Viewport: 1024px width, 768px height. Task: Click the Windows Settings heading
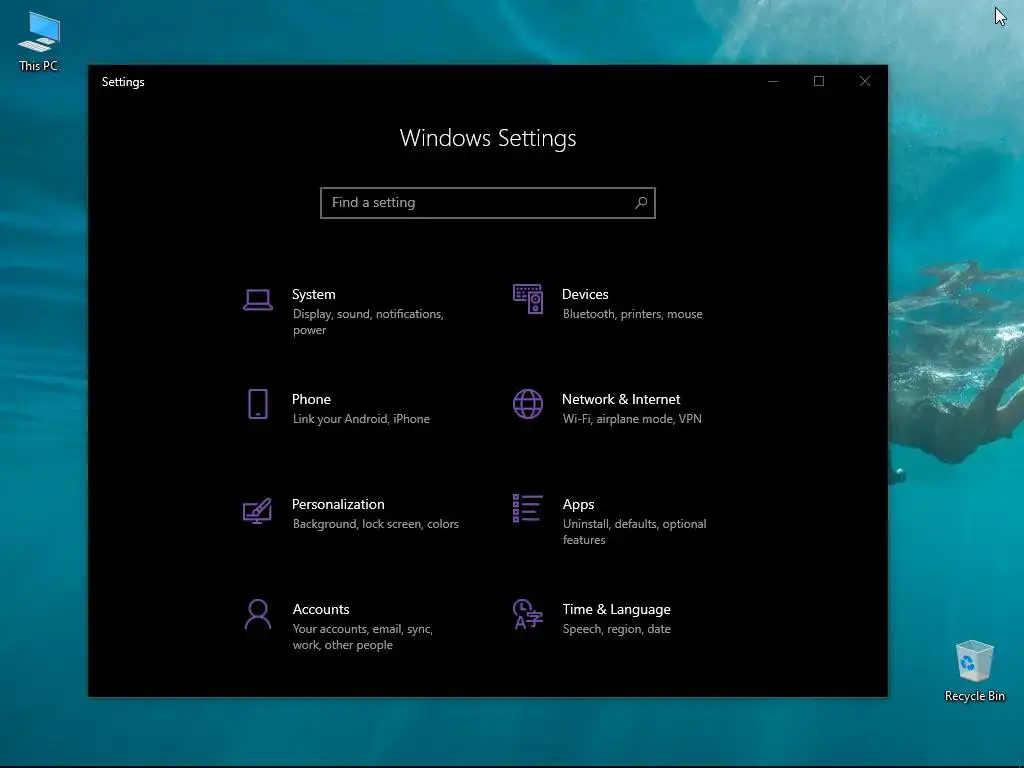pos(488,138)
